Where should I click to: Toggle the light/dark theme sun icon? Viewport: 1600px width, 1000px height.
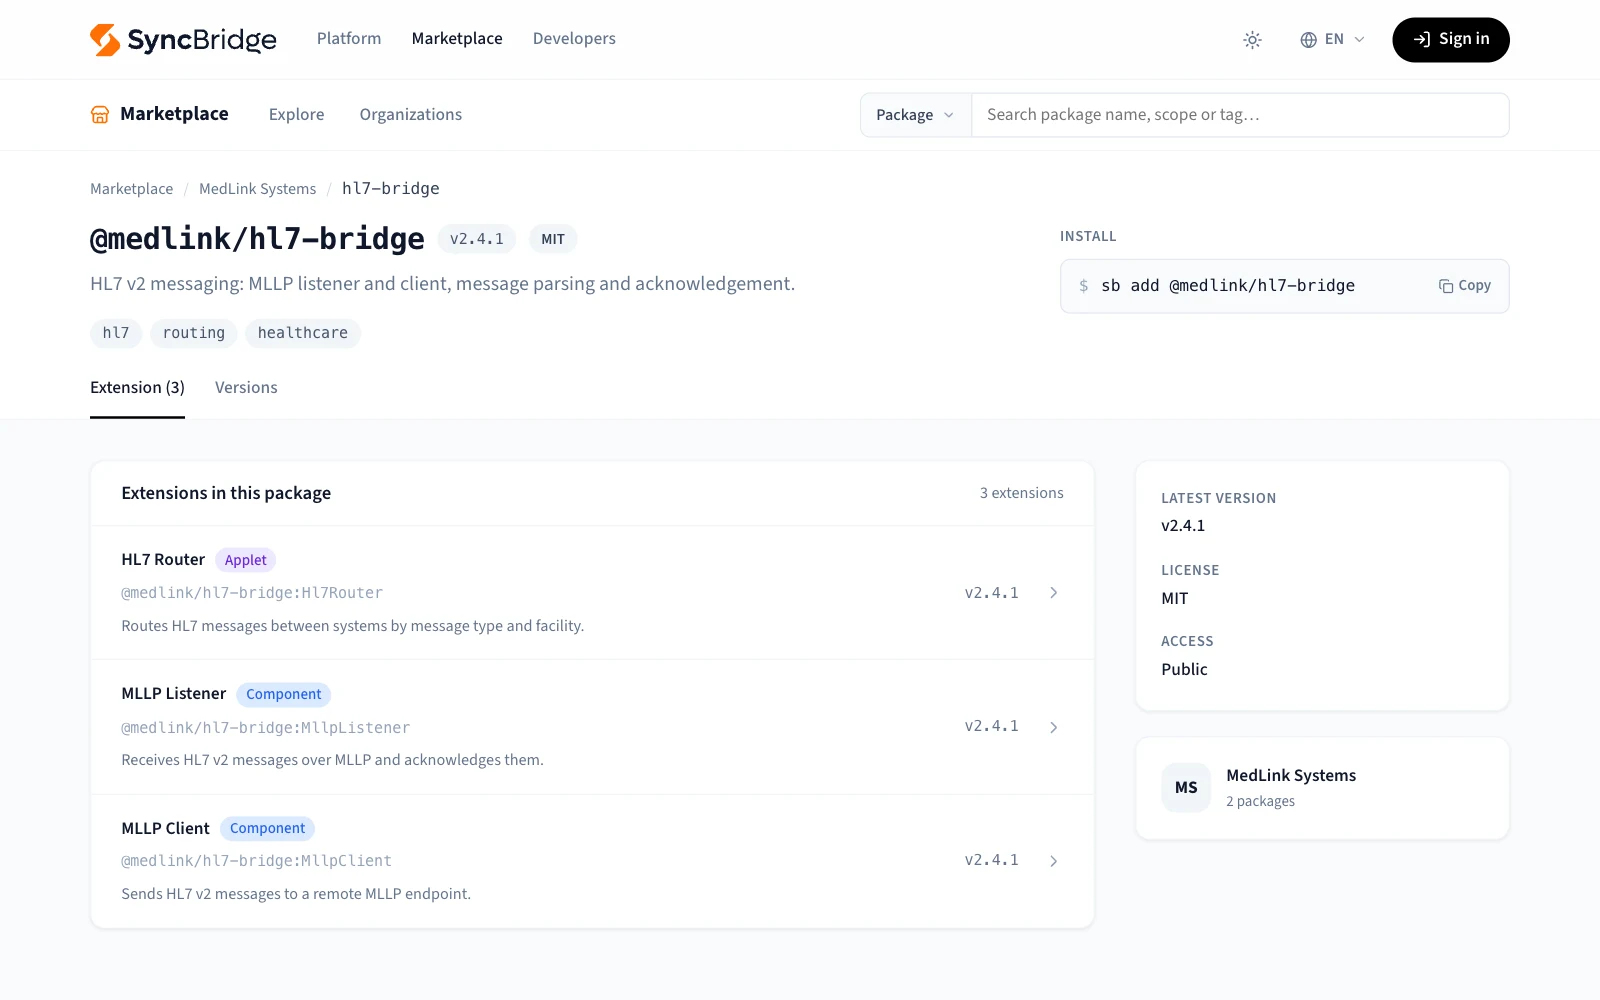point(1252,40)
